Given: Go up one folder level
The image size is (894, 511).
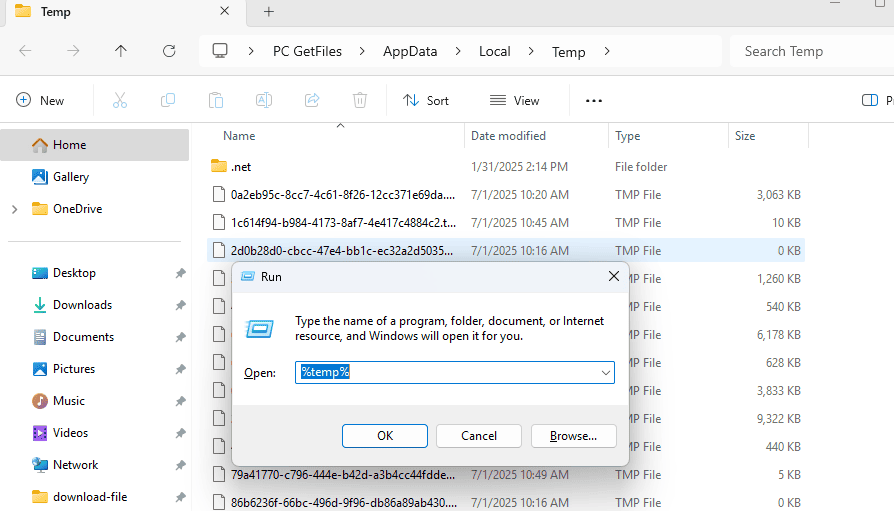Looking at the screenshot, I should pyautogui.click(x=121, y=51).
